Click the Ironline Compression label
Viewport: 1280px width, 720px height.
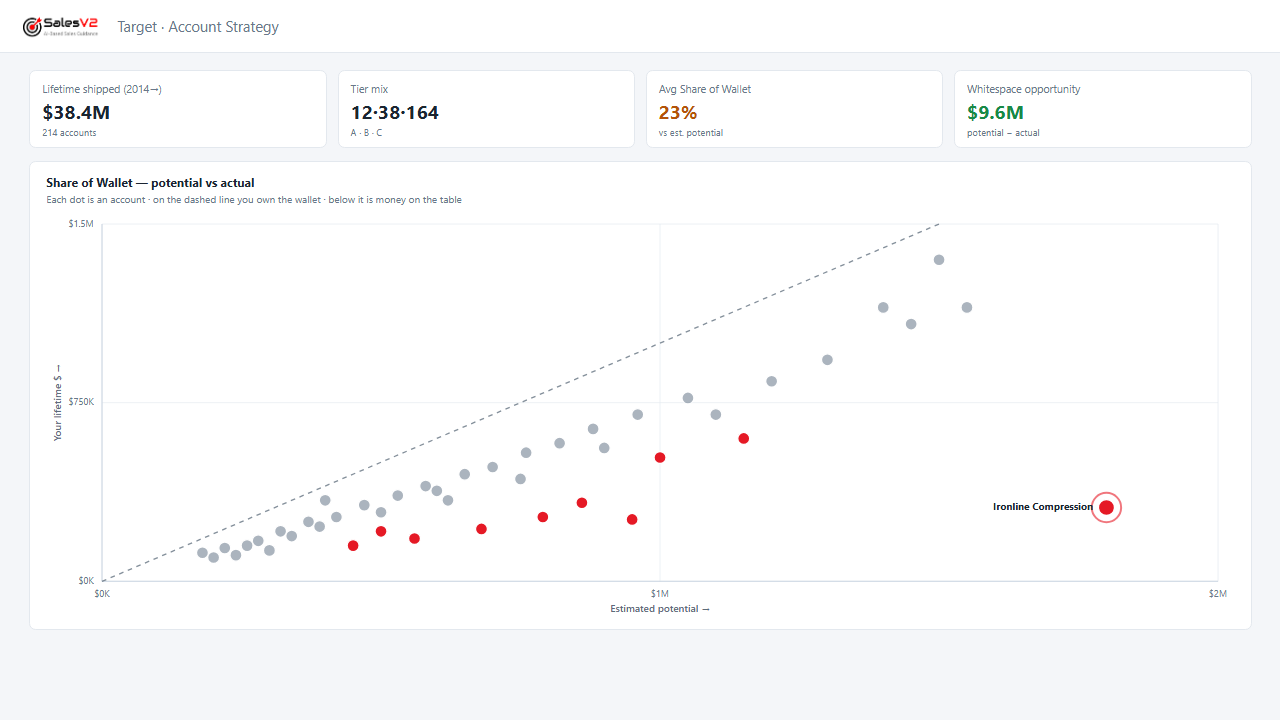[1043, 507]
